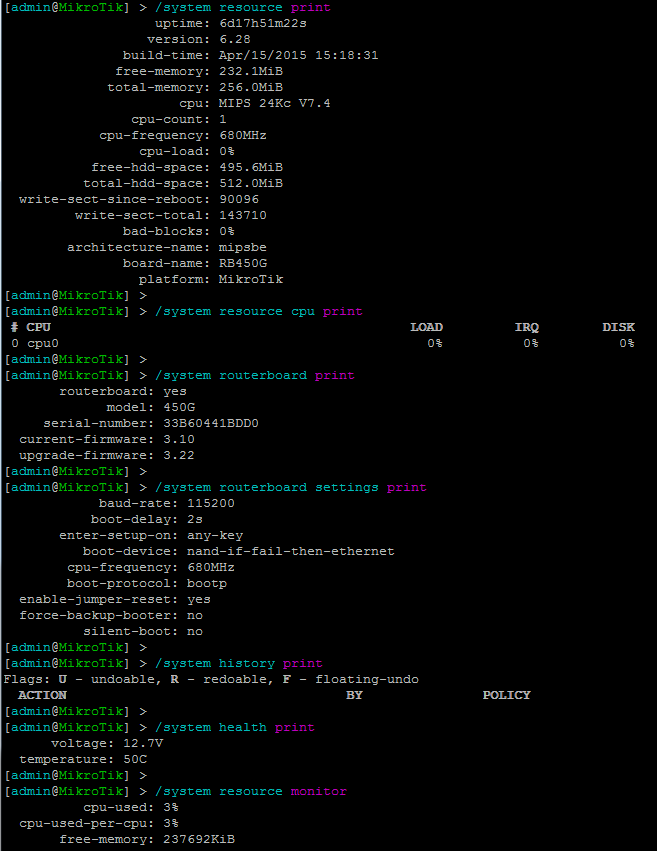Click the IRQ column header
The height and width of the screenshot is (851, 657).
526,327
